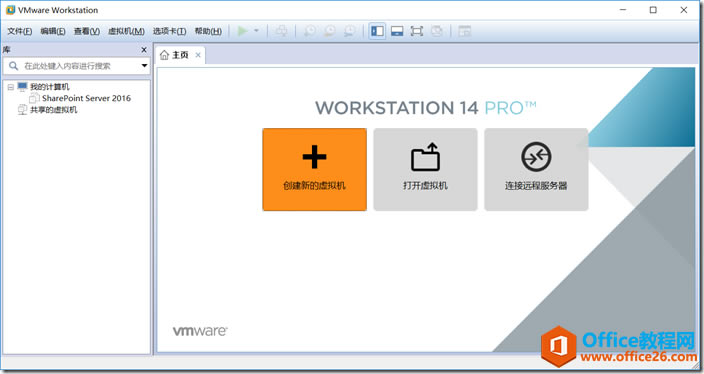The width and height of the screenshot is (704, 374).
Task: Toggle the thumbnail bar view icon
Action: 397,31
